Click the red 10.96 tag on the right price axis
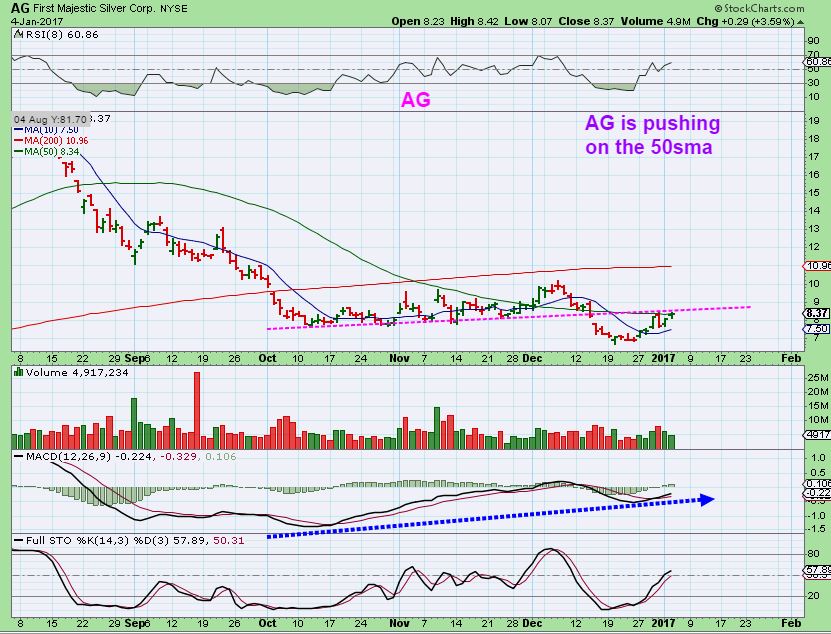Viewport: 831px width, 634px height. pos(817,266)
